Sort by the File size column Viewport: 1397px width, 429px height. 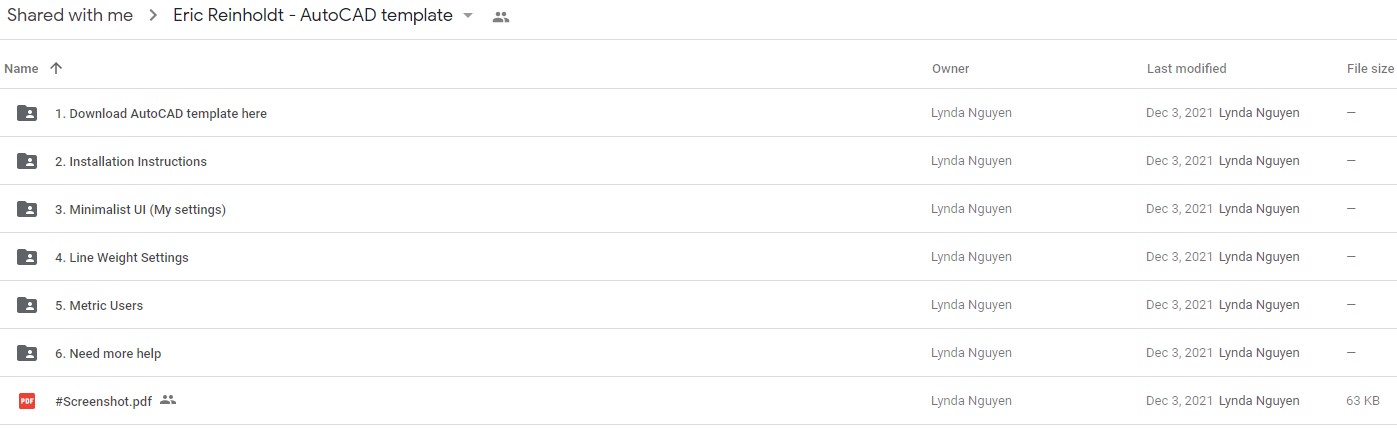pos(1370,69)
